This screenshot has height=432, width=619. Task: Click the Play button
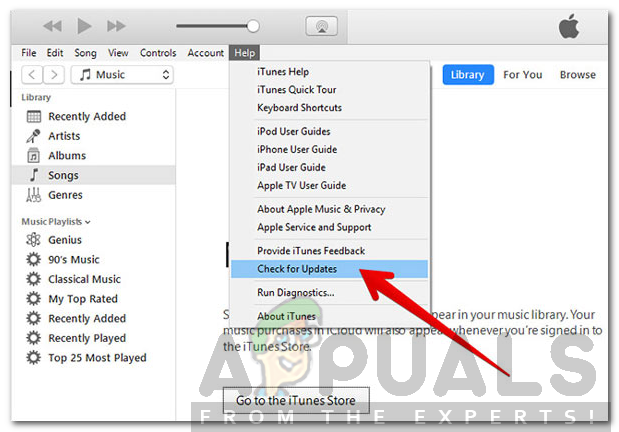pos(84,26)
